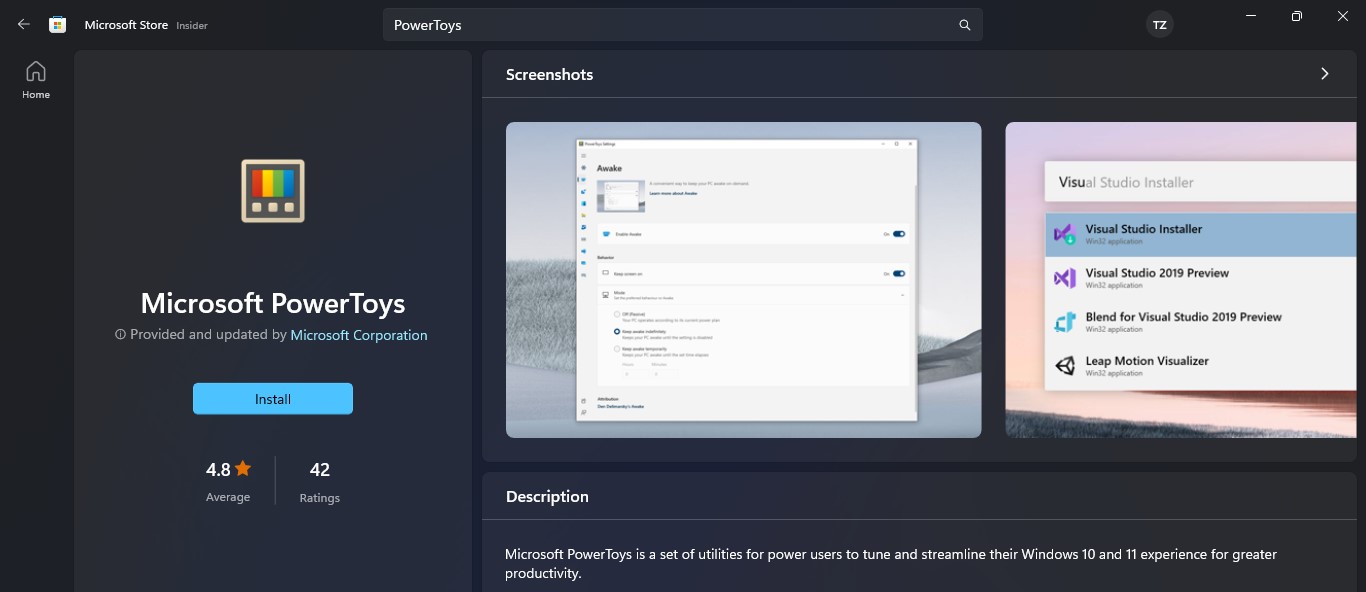Click the Screenshots section heading
The image size is (1366, 592).
click(x=549, y=73)
